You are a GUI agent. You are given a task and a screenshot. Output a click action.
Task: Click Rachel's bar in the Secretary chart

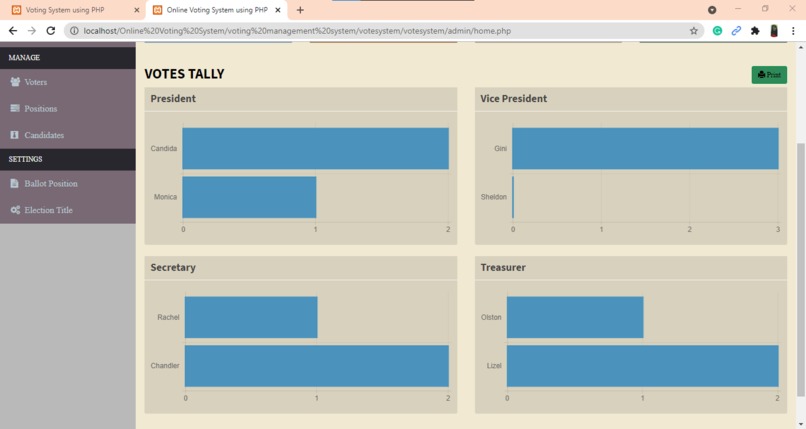251,317
